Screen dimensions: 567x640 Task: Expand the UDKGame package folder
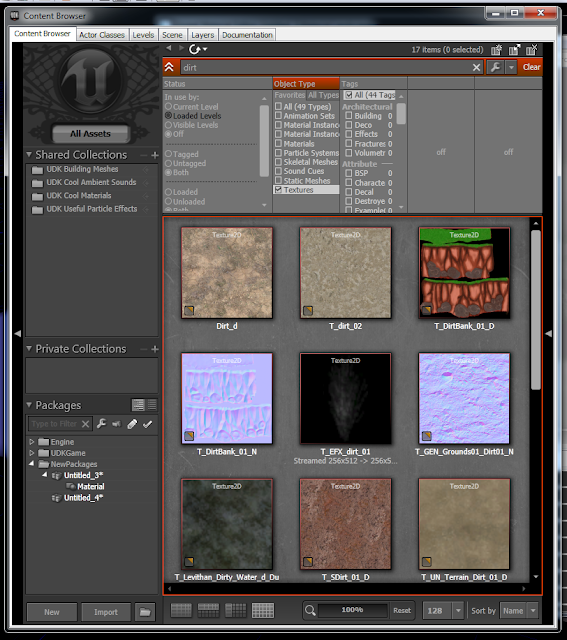point(32,453)
